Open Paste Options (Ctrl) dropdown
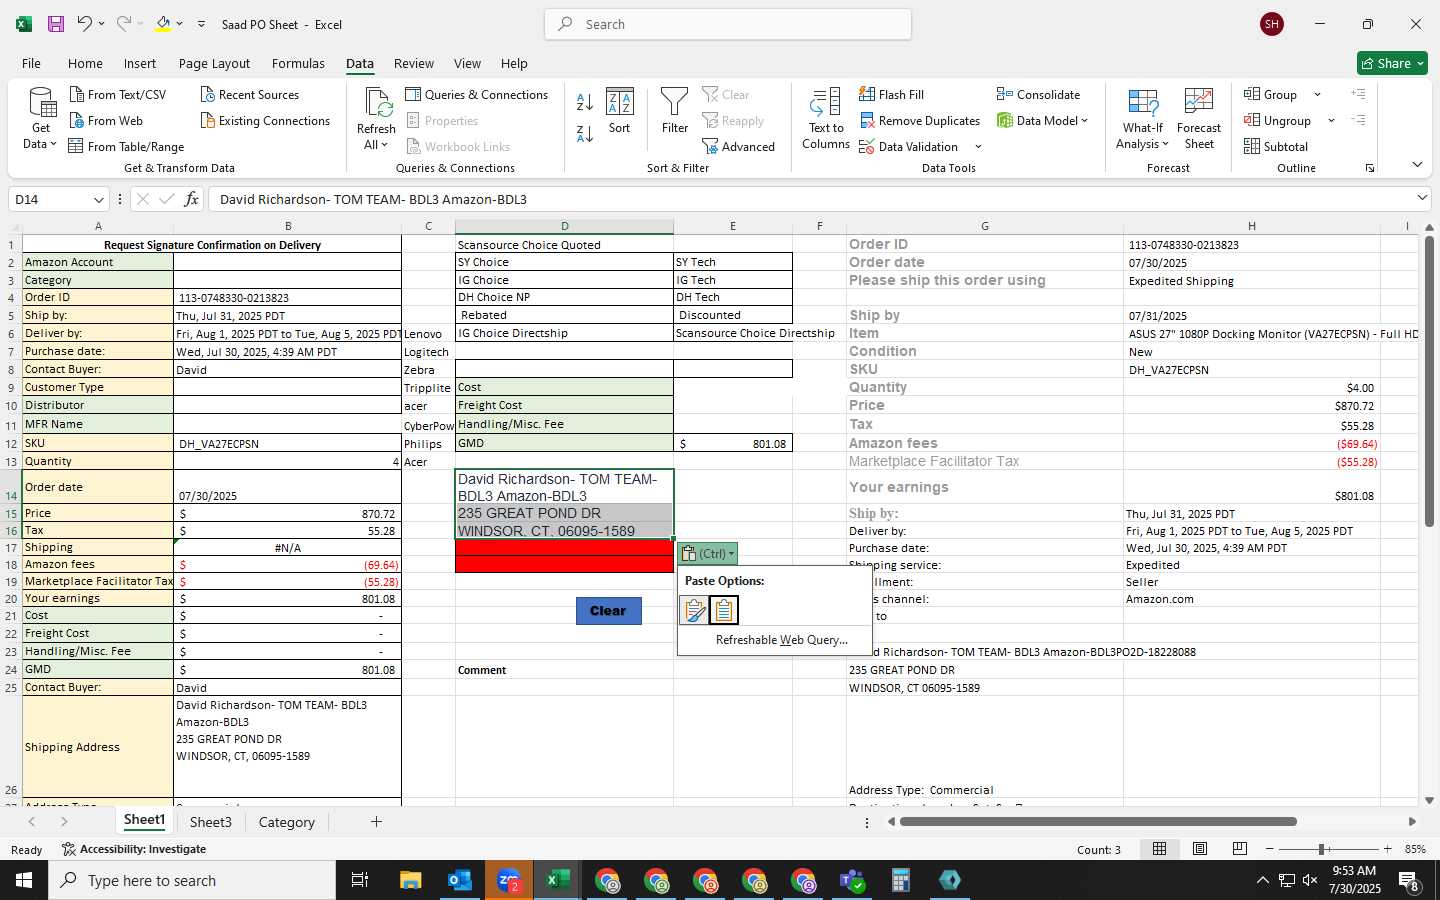1440x900 pixels. 708,553
